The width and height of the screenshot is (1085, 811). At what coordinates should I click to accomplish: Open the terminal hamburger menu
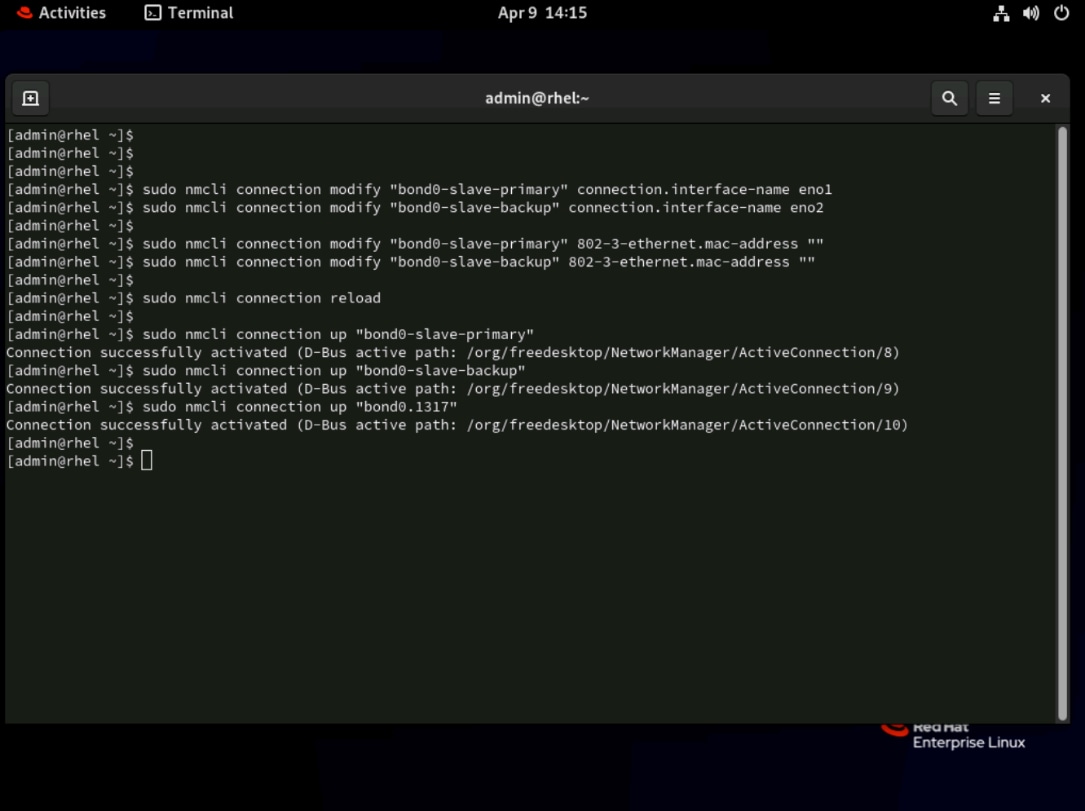click(x=994, y=98)
